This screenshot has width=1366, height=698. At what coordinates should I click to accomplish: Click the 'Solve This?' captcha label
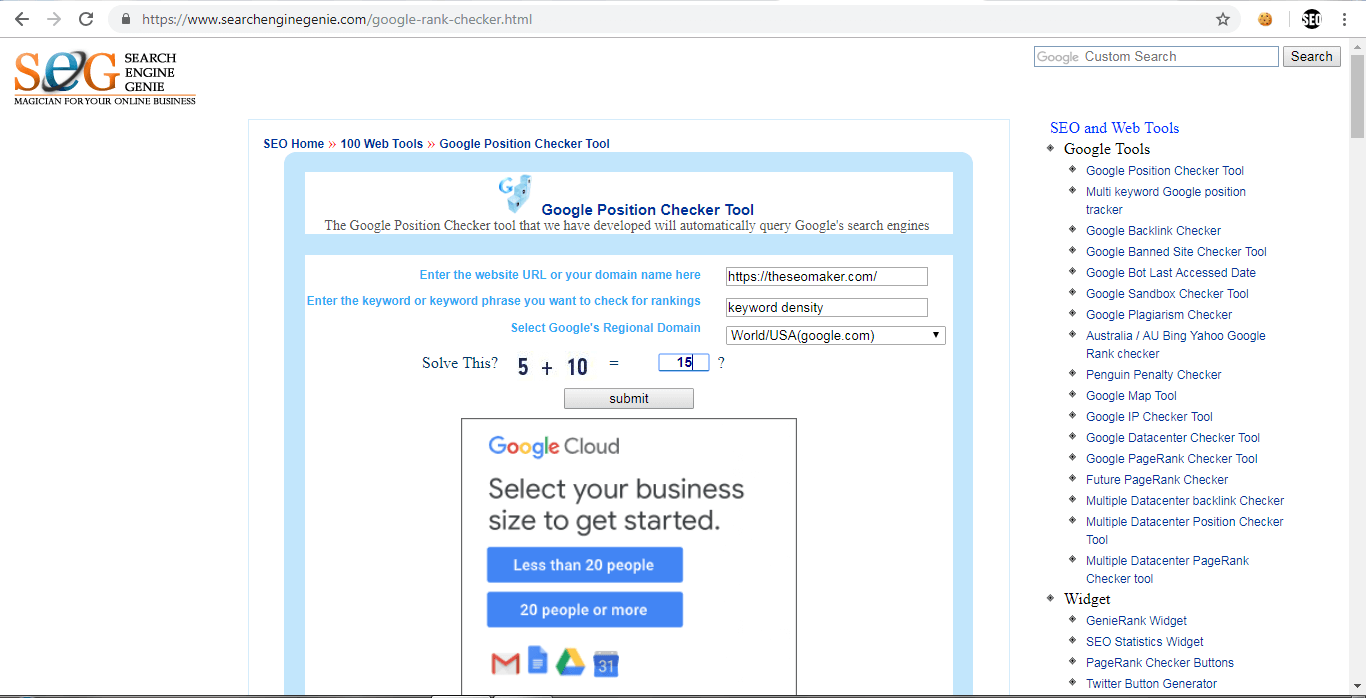pos(460,363)
